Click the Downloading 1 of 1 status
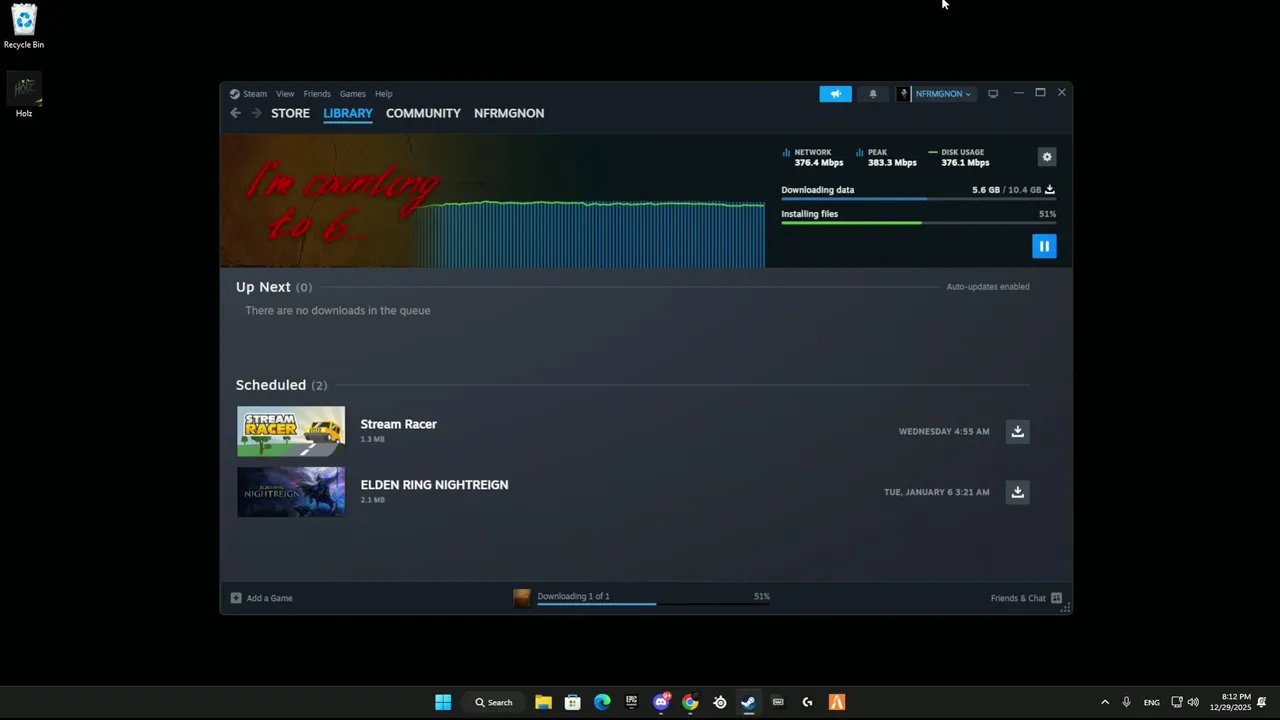Viewport: 1280px width, 720px height. (x=573, y=596)
